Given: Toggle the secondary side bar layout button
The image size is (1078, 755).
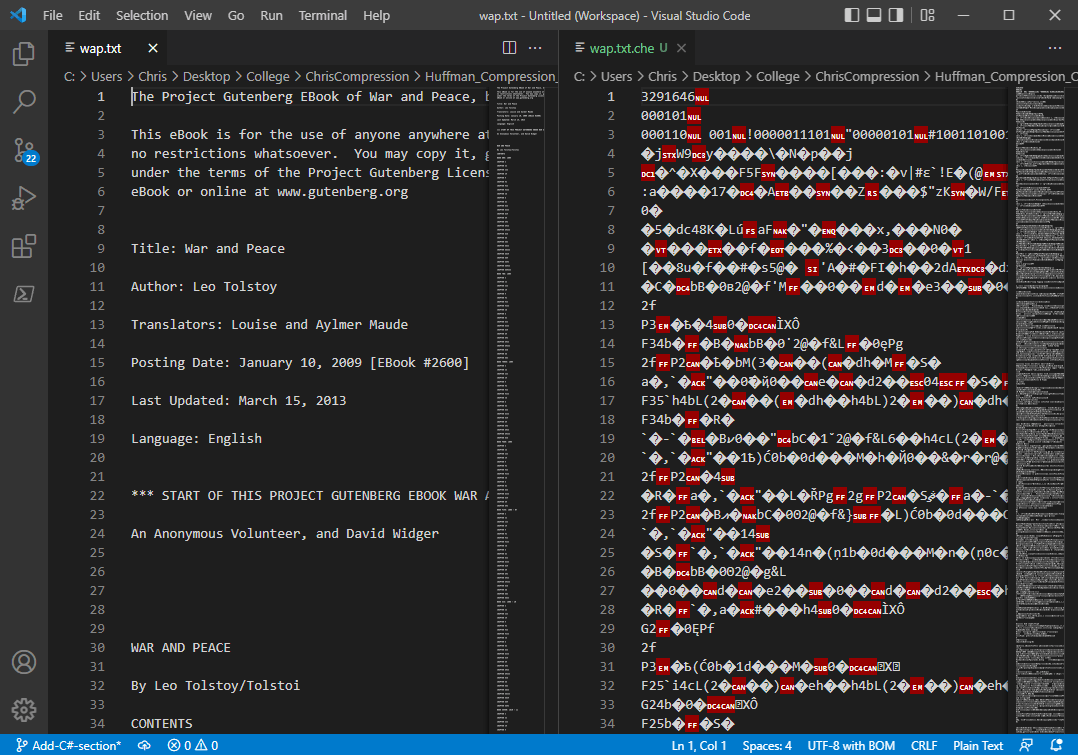Looking at the screenshot, I should 896,15.
